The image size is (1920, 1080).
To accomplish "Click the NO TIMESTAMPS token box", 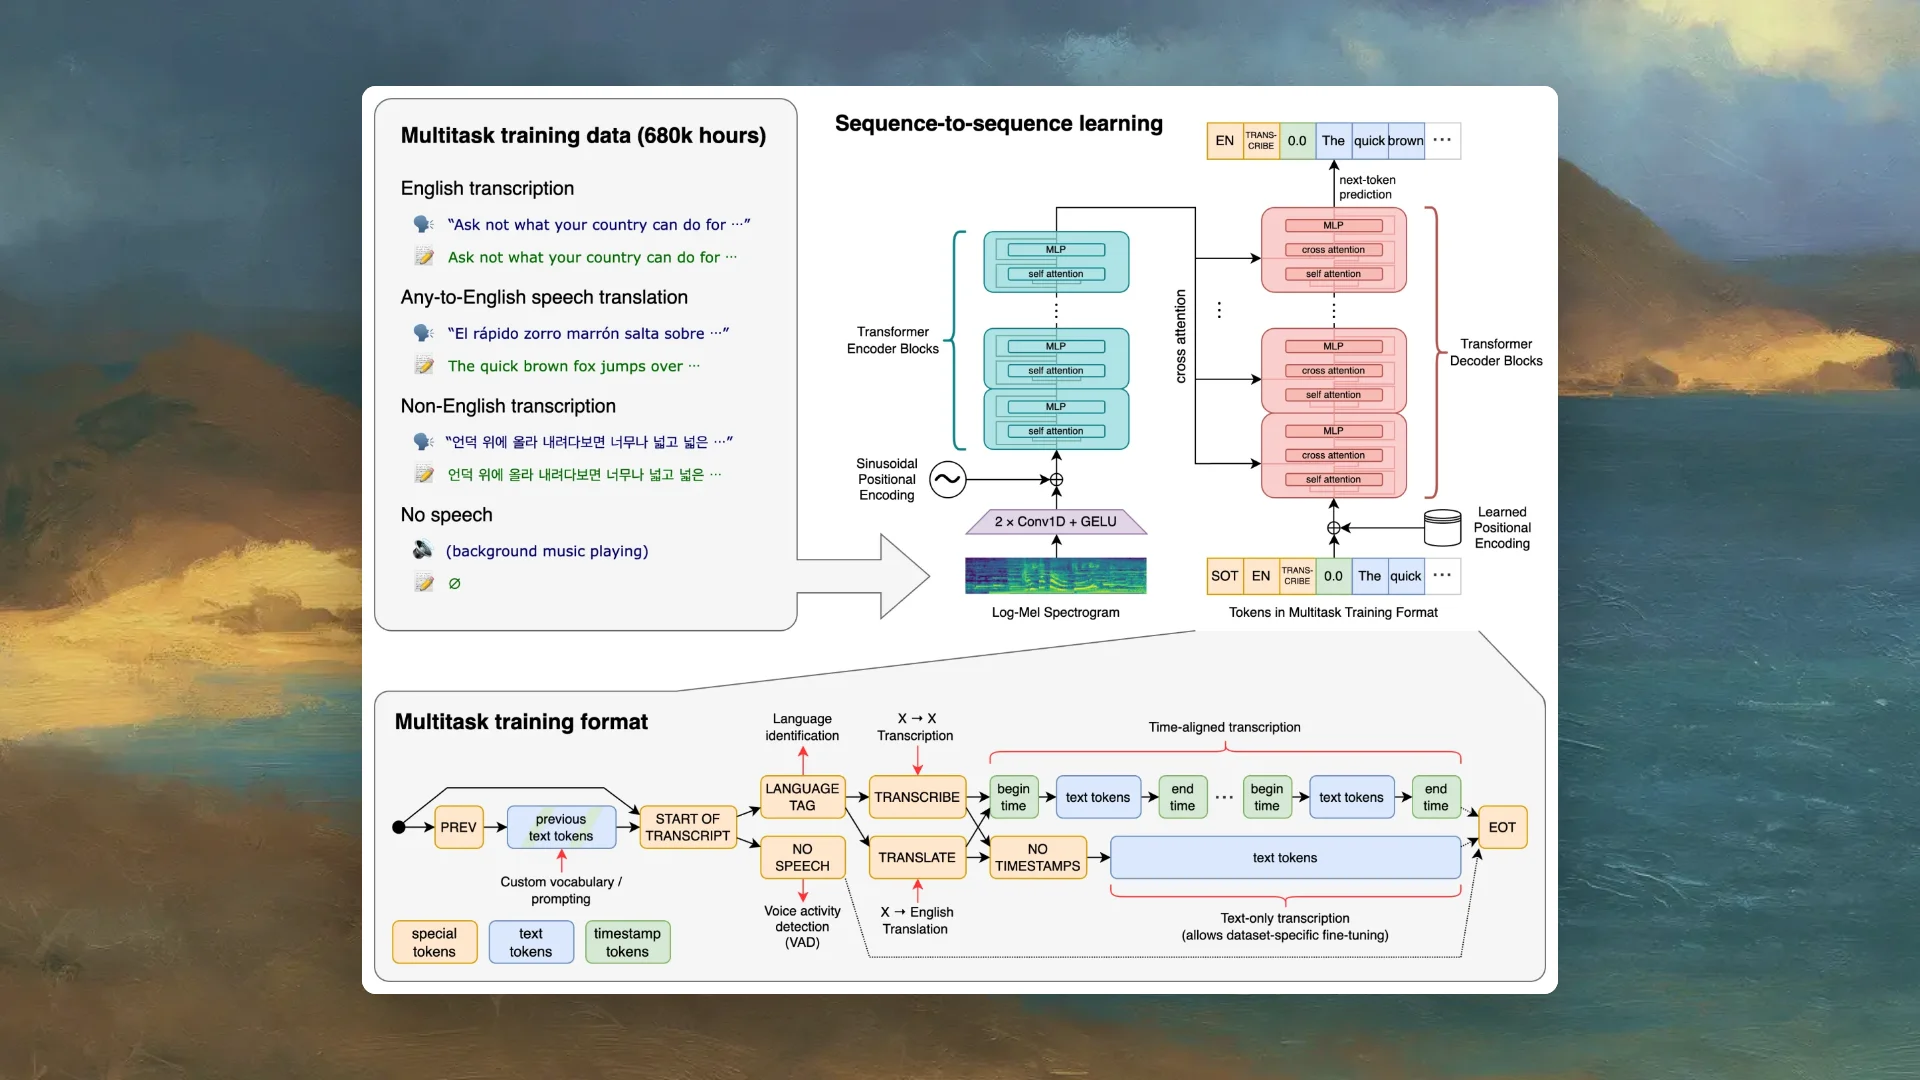I will point(1038,857).
